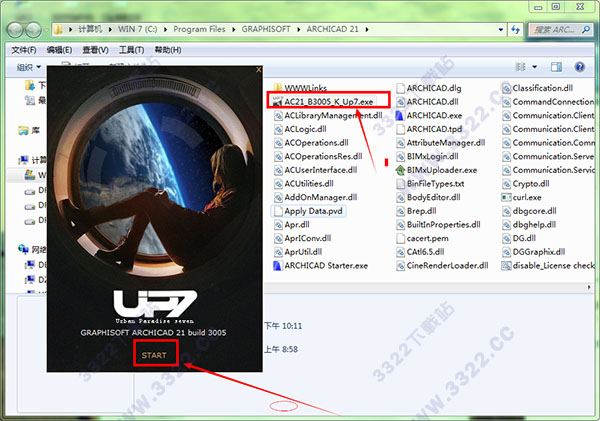
Task: Open the 帮助(H) menu
Action: pyautogui.click(x=168, y=50)
